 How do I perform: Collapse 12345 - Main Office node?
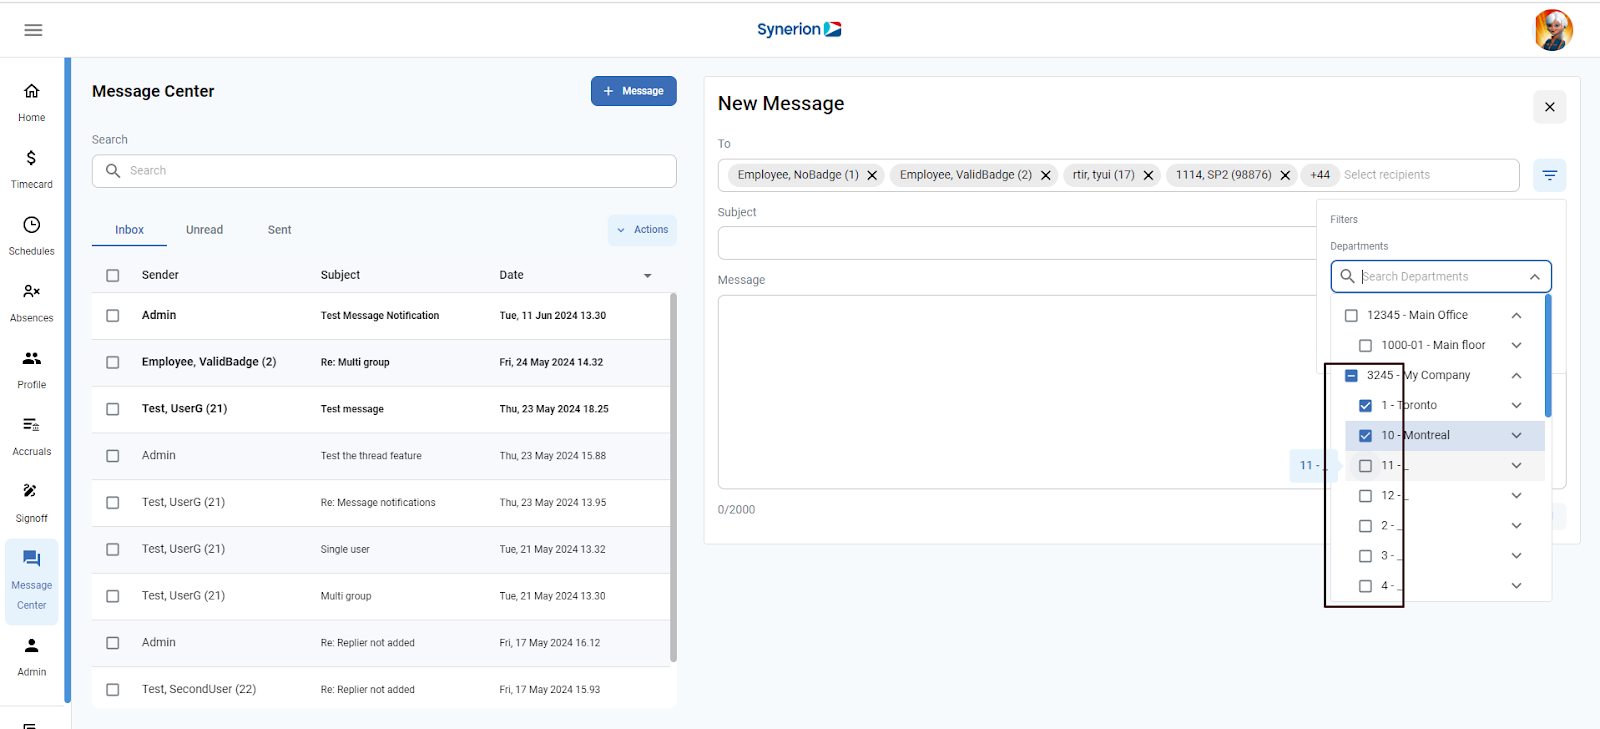1516,315
